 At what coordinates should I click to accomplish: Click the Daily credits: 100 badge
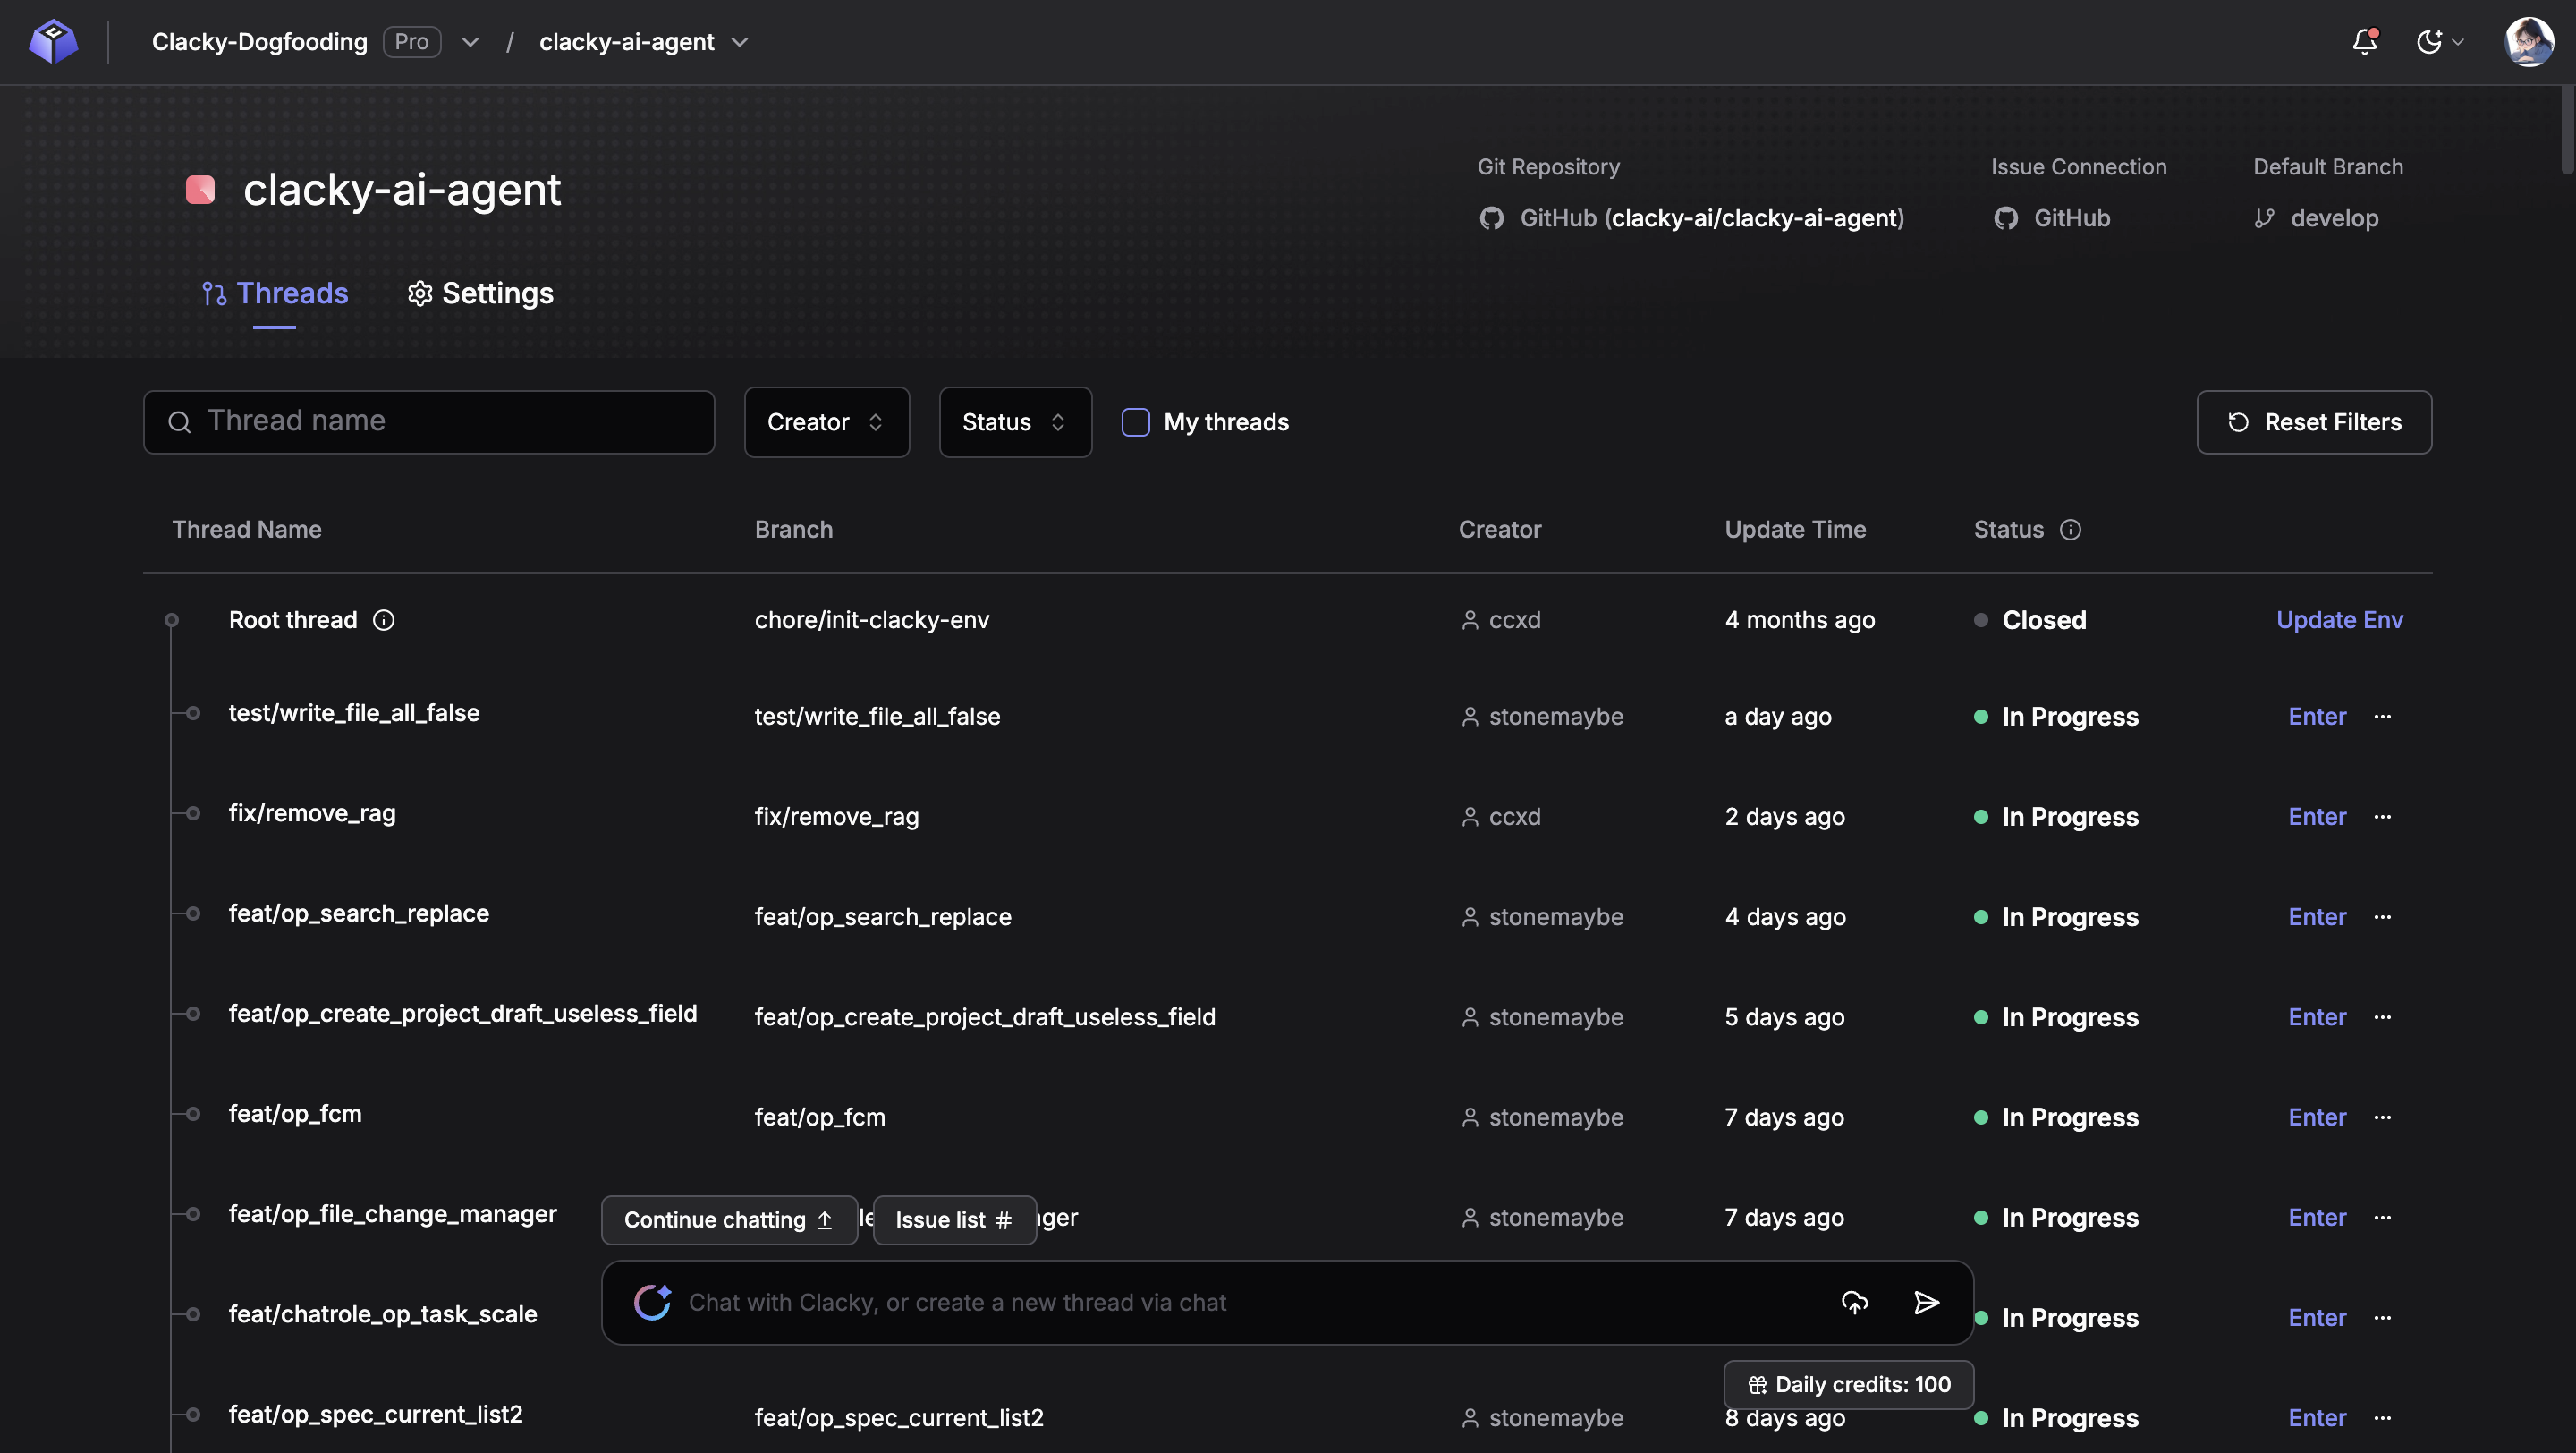(x=1848, y=1384)
